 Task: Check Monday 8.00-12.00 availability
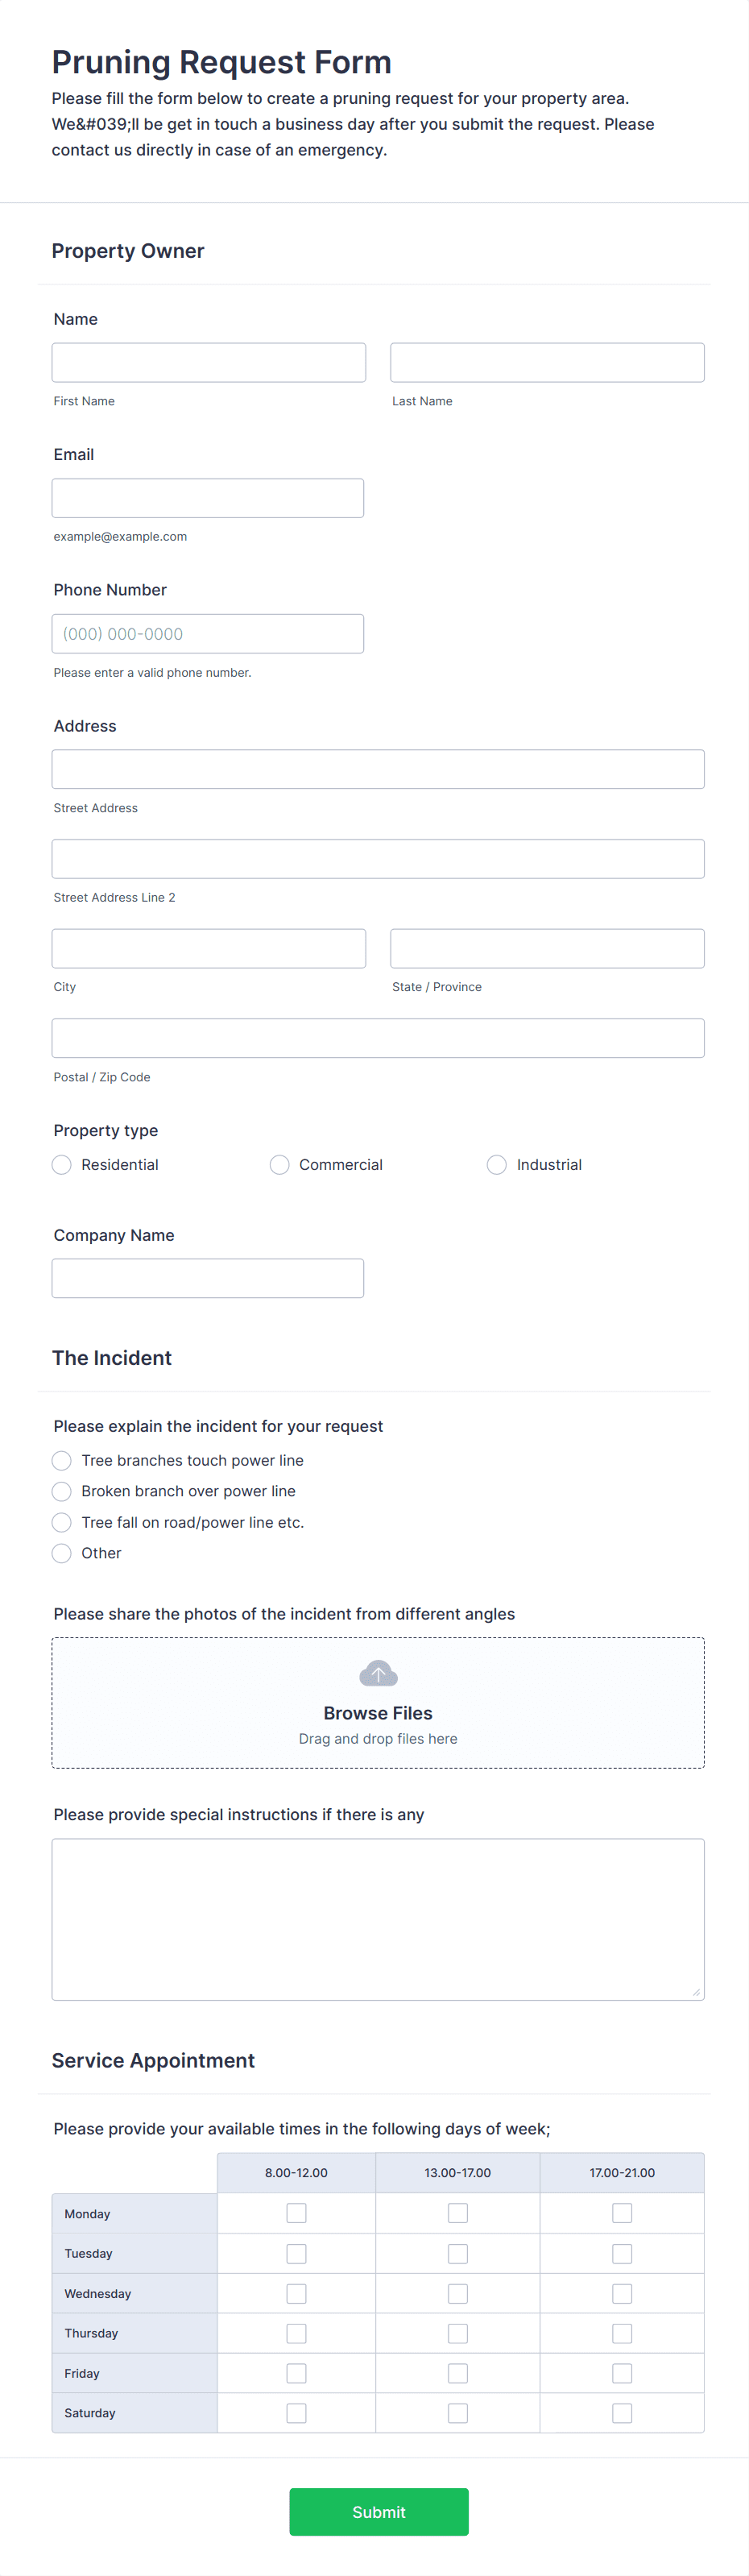tap(296, 2212)
